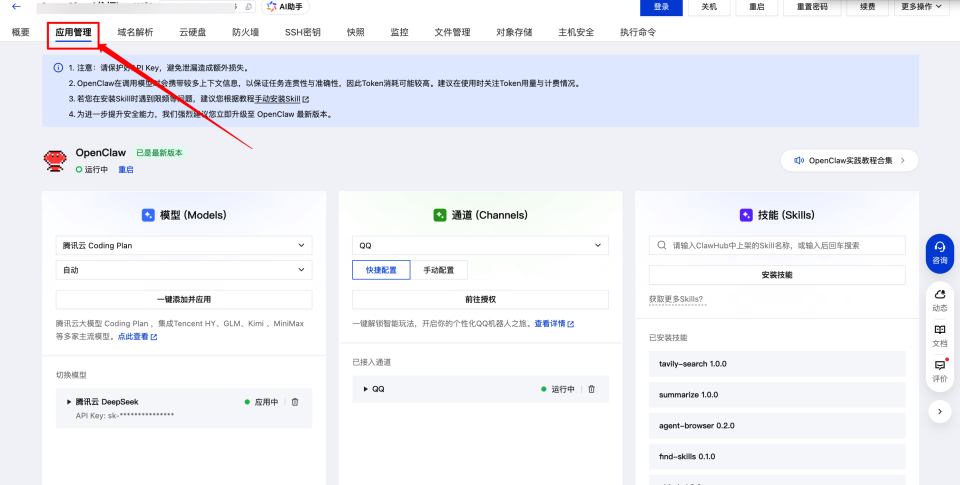Switch to the 概要 tab
This screenshot has width=960, height=485.
pos(21,32)
